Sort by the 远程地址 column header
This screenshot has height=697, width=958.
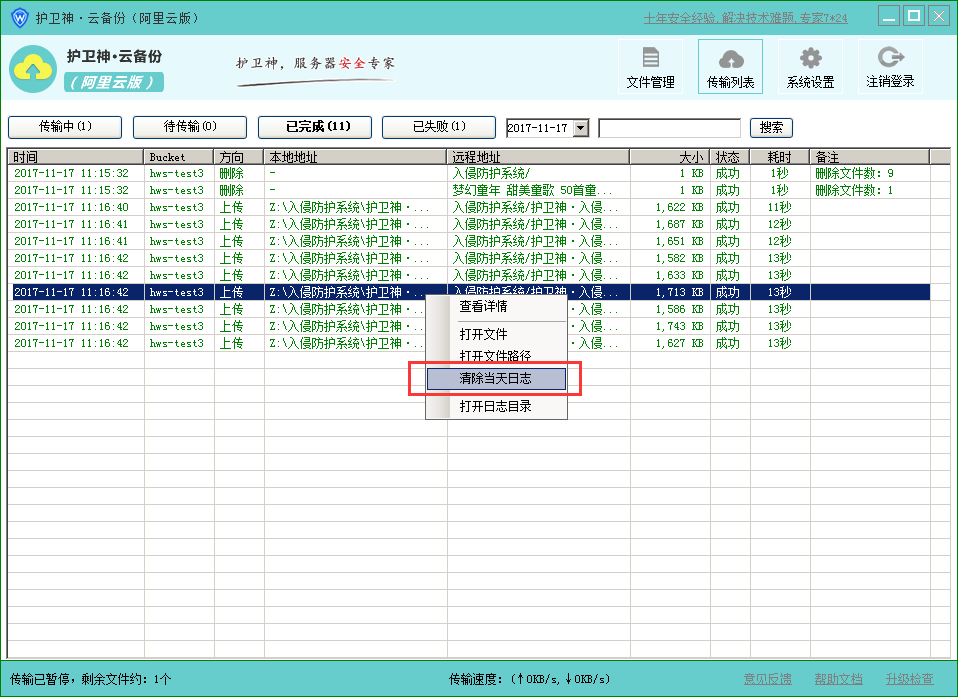coord(538,157)
